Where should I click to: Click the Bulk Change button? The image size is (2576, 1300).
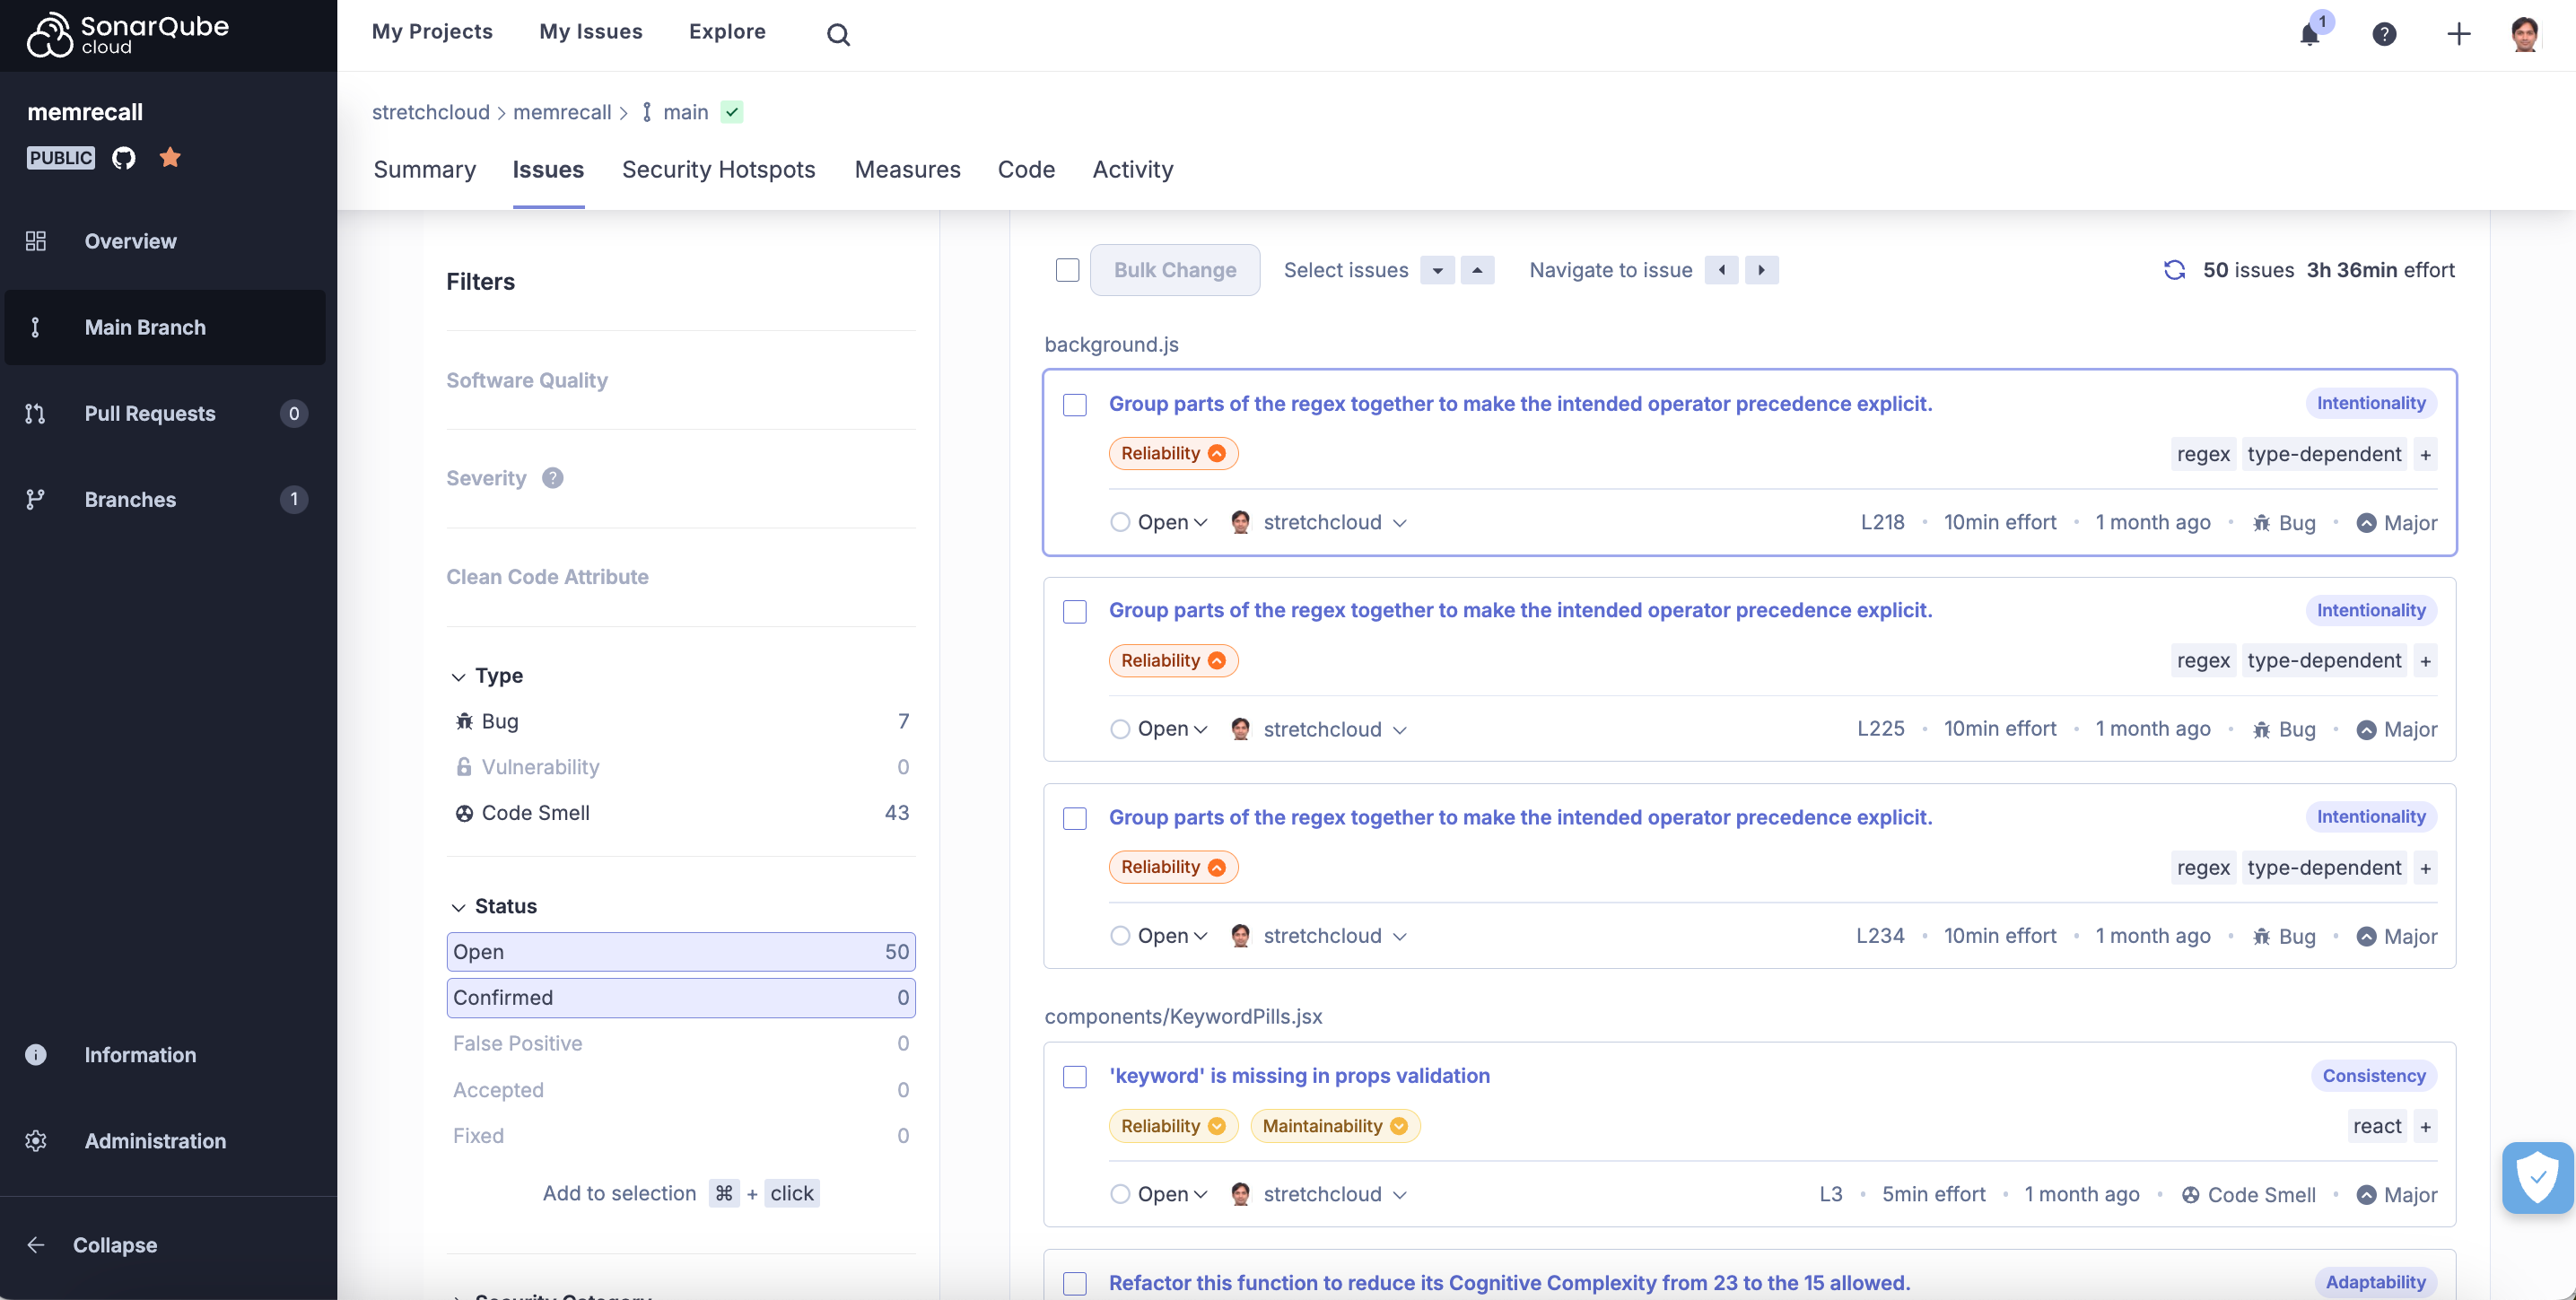[1175, 270]
